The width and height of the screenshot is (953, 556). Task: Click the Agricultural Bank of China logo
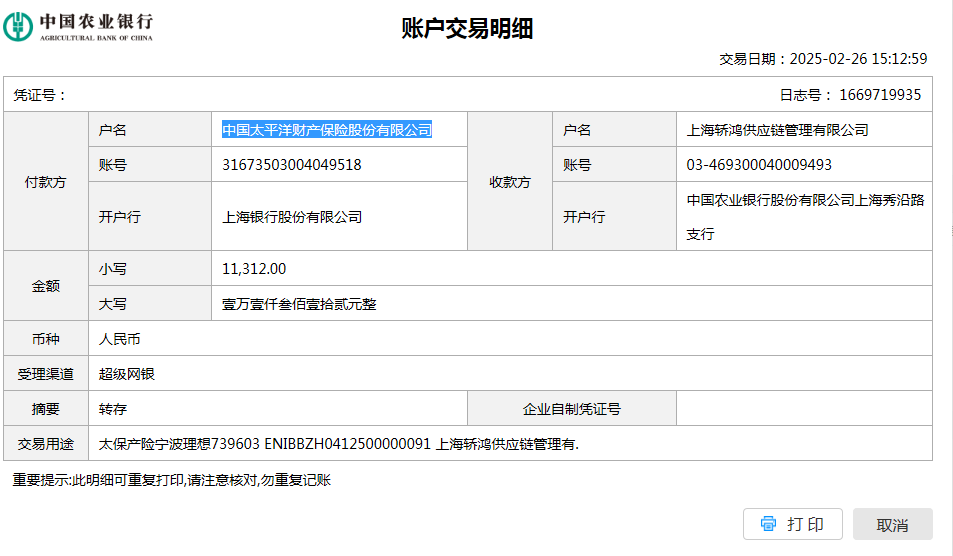(78, 27)
